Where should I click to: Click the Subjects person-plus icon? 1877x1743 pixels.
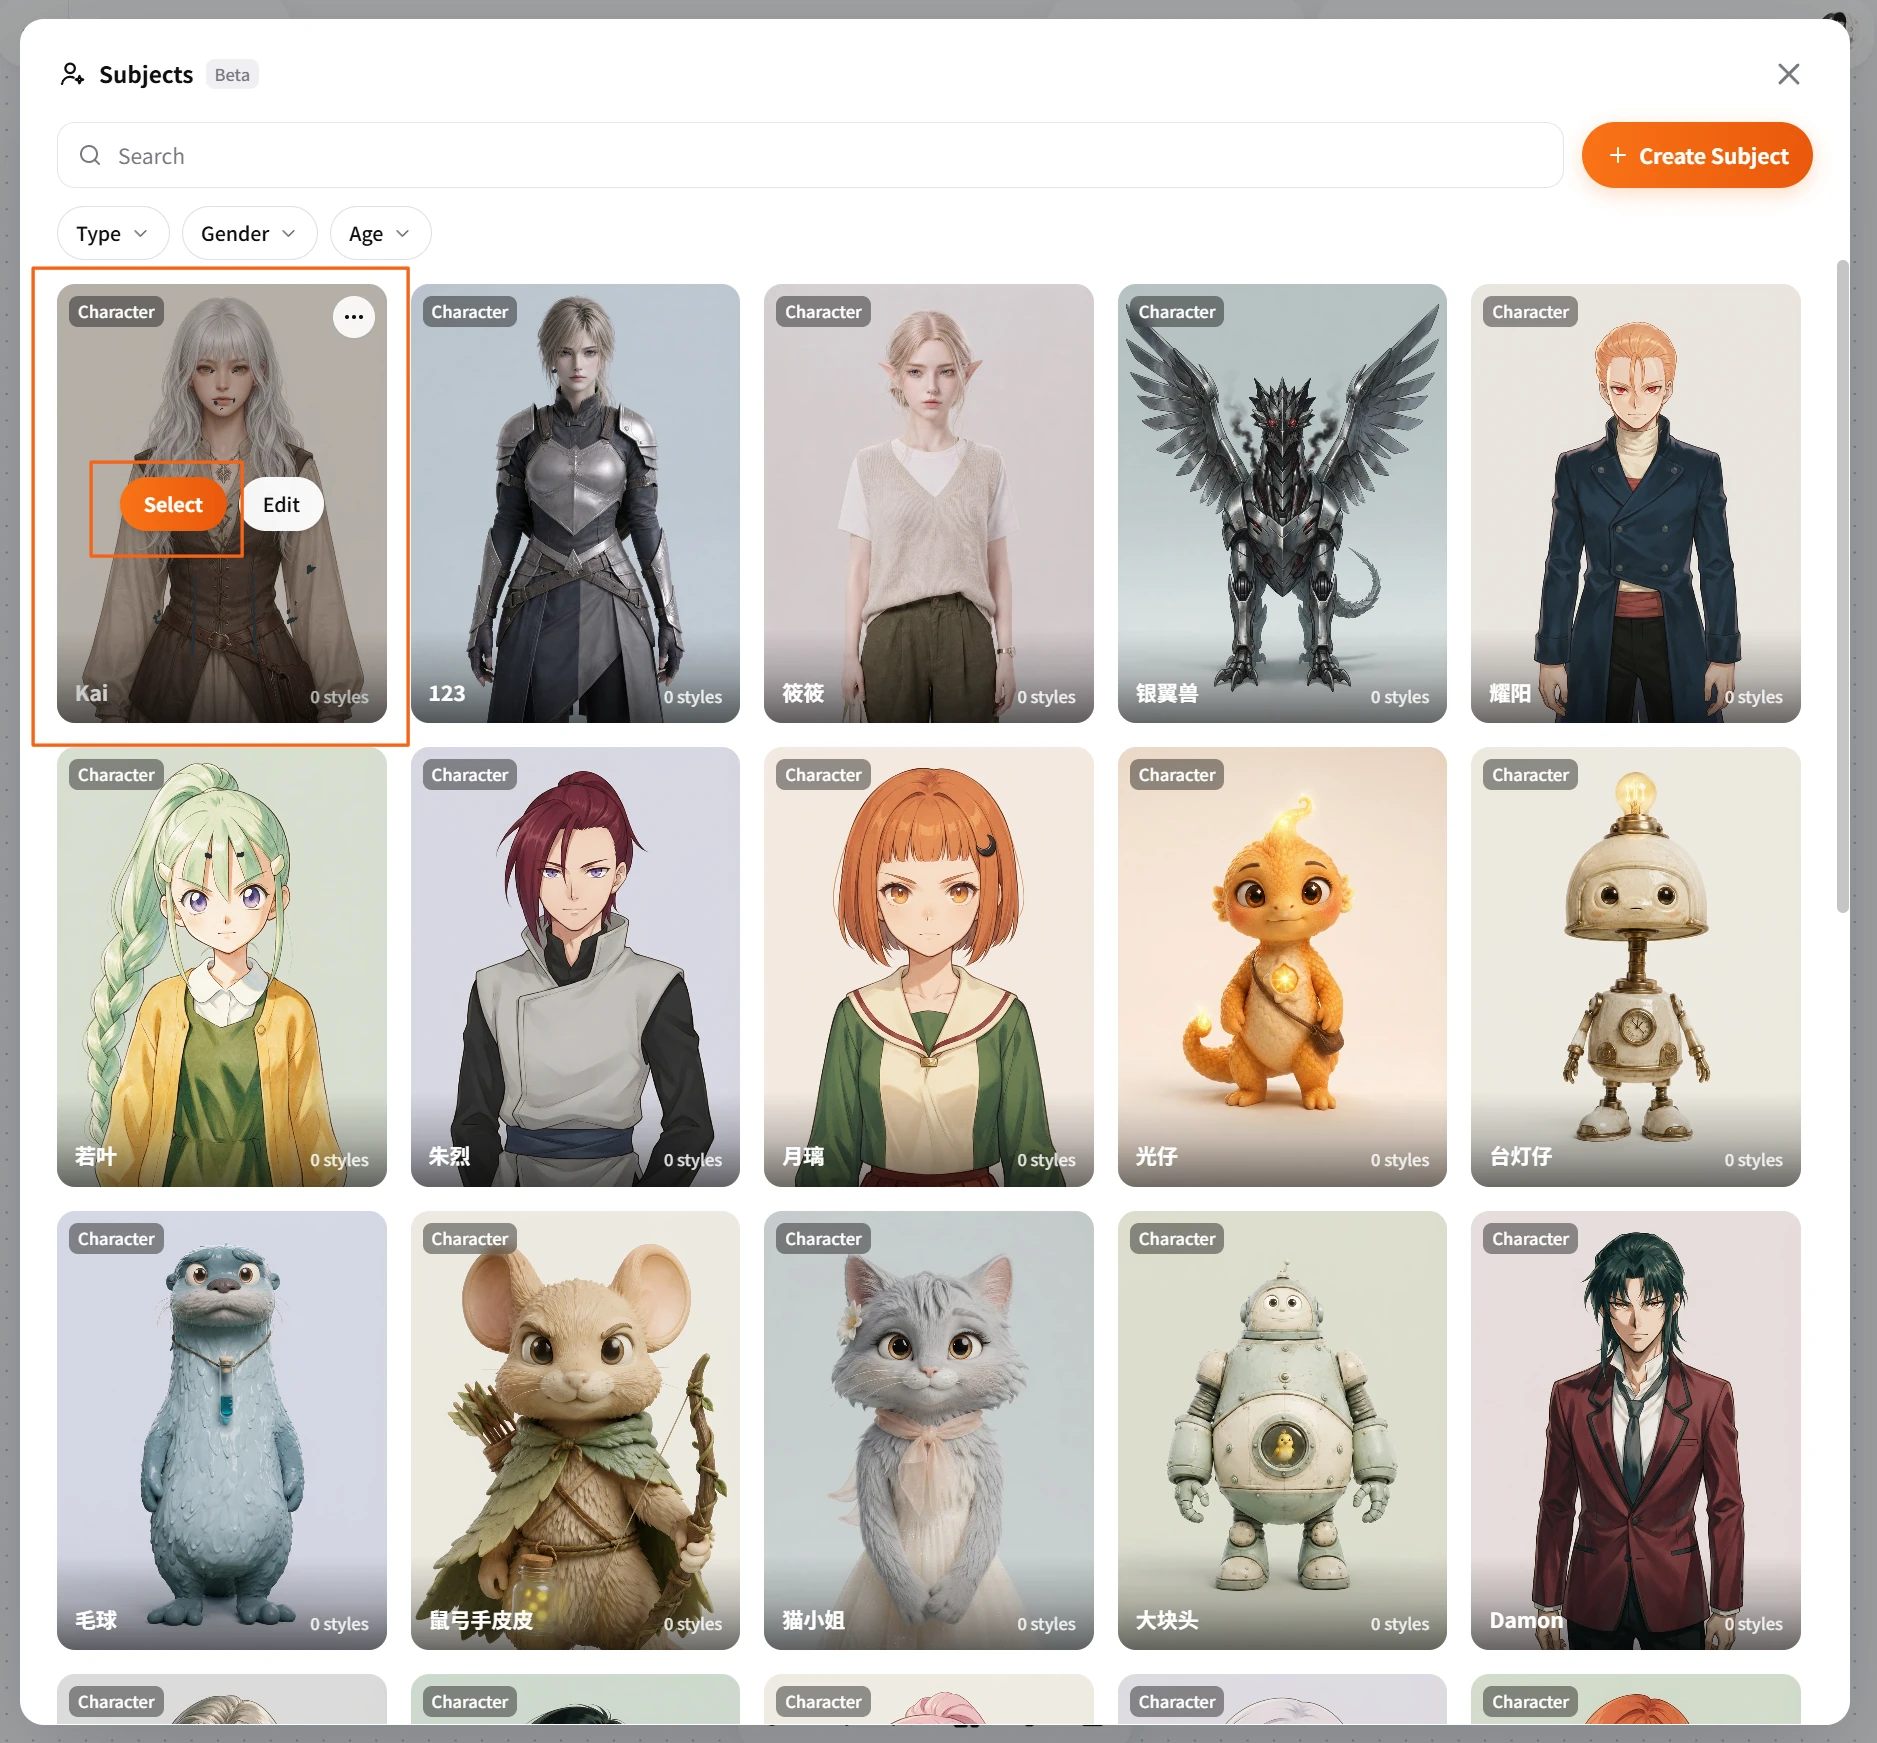(x=72, y=75)
